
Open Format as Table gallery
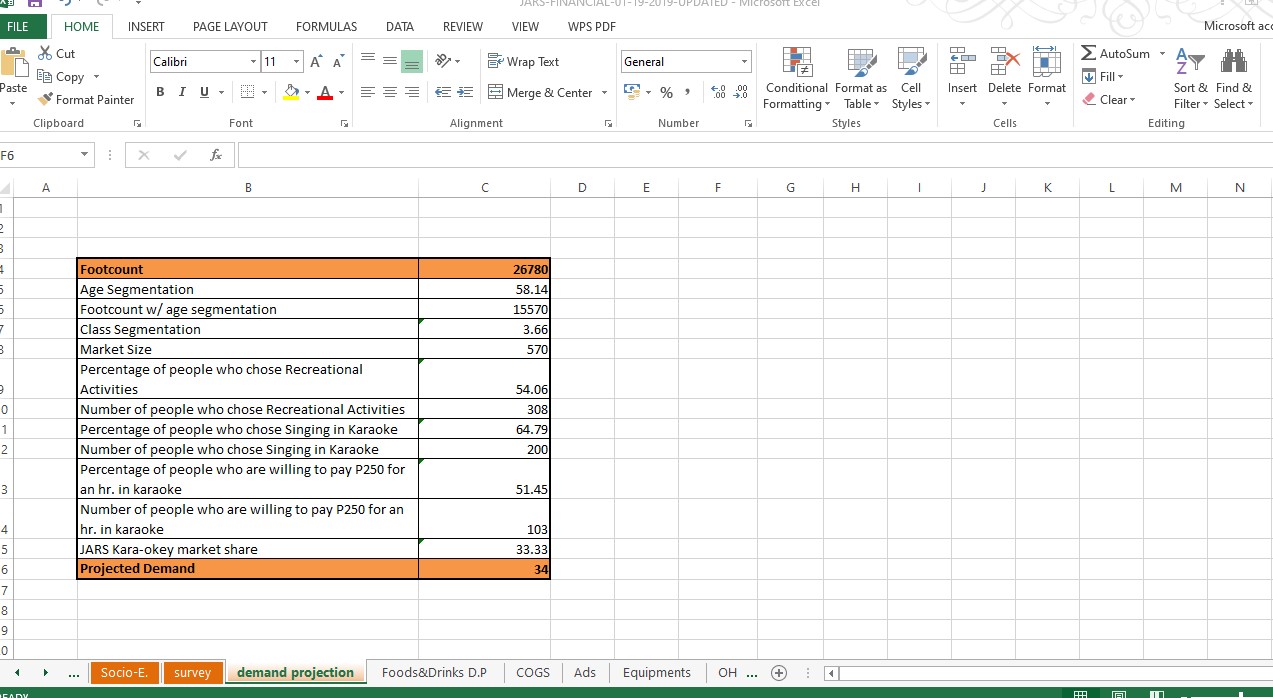coord(860,78)
